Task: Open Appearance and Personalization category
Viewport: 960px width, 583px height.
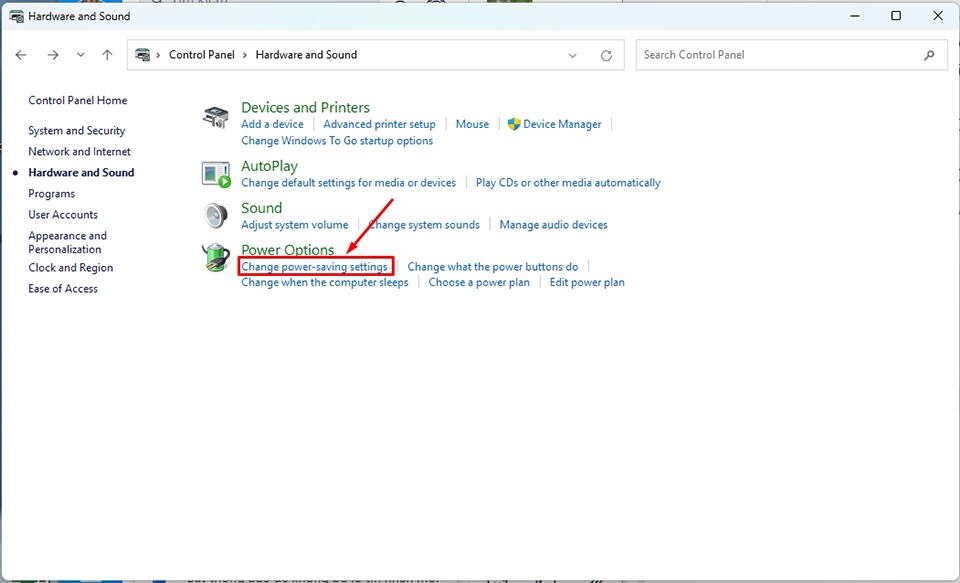Action: pyautogui.click(x=67, y=243)
